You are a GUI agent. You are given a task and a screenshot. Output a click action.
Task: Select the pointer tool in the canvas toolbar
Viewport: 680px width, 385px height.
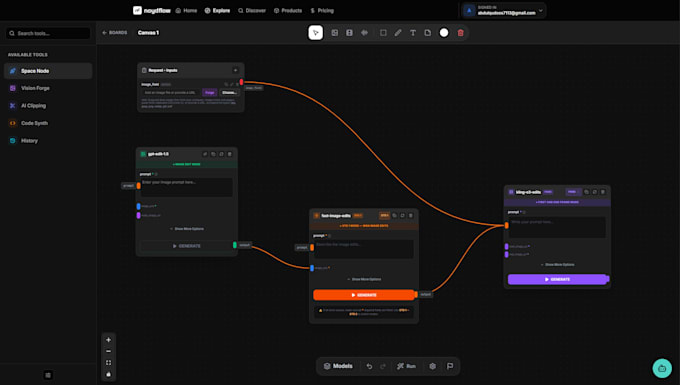click(315, 33)
